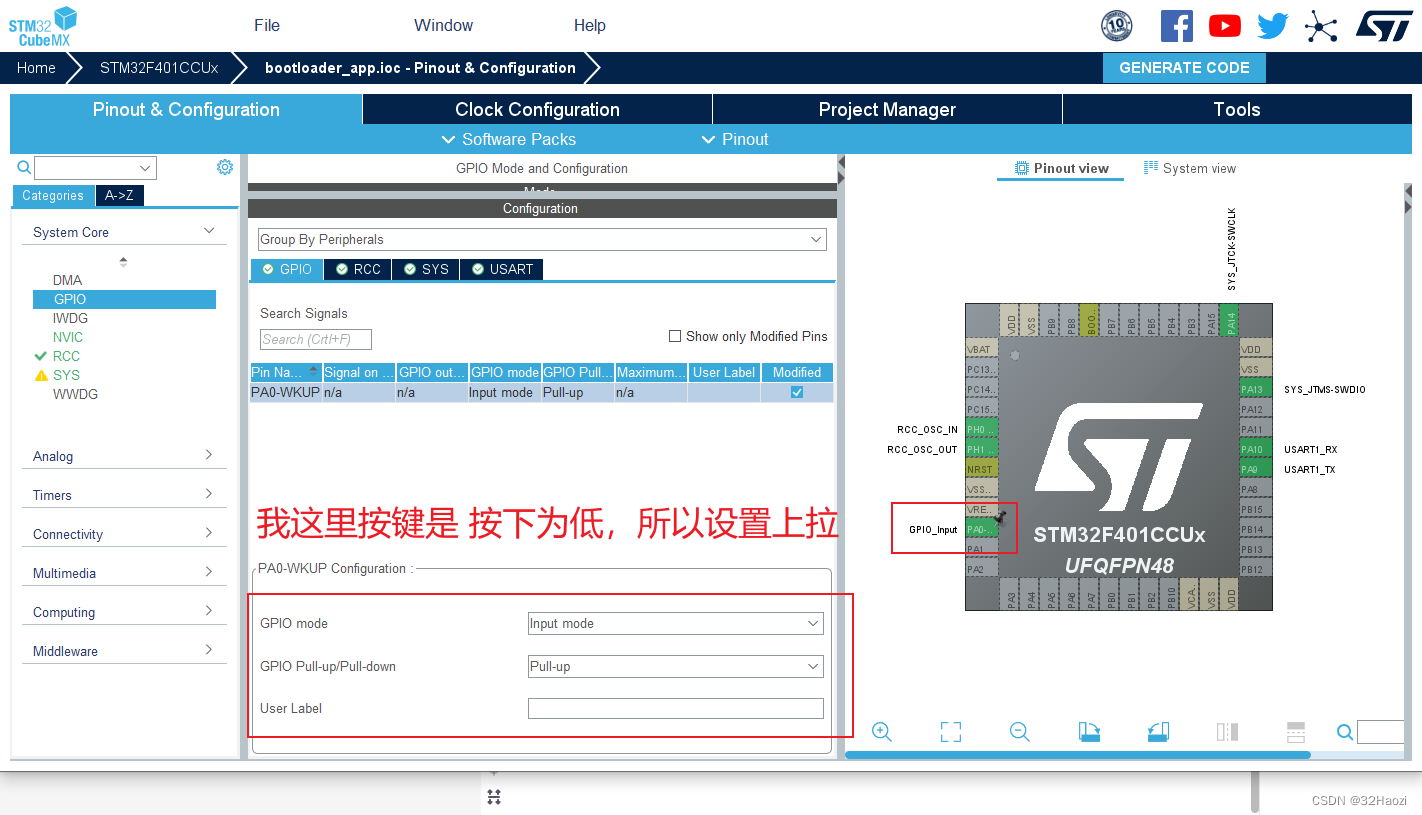Open the File menu

267,26
